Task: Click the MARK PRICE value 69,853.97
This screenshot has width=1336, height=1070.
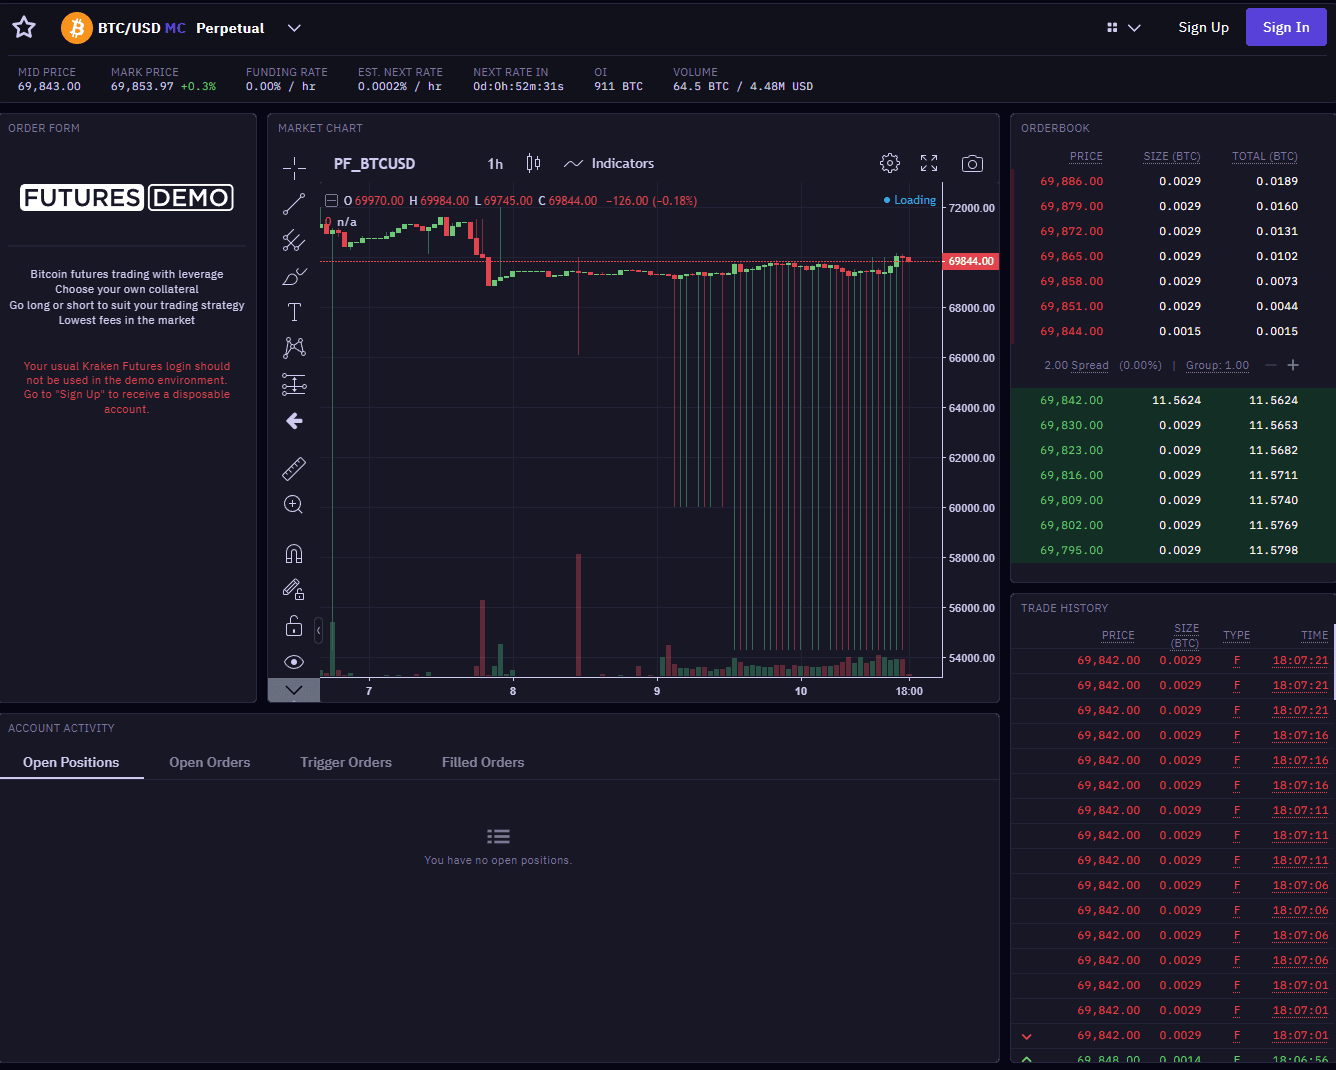Action: 142,87
